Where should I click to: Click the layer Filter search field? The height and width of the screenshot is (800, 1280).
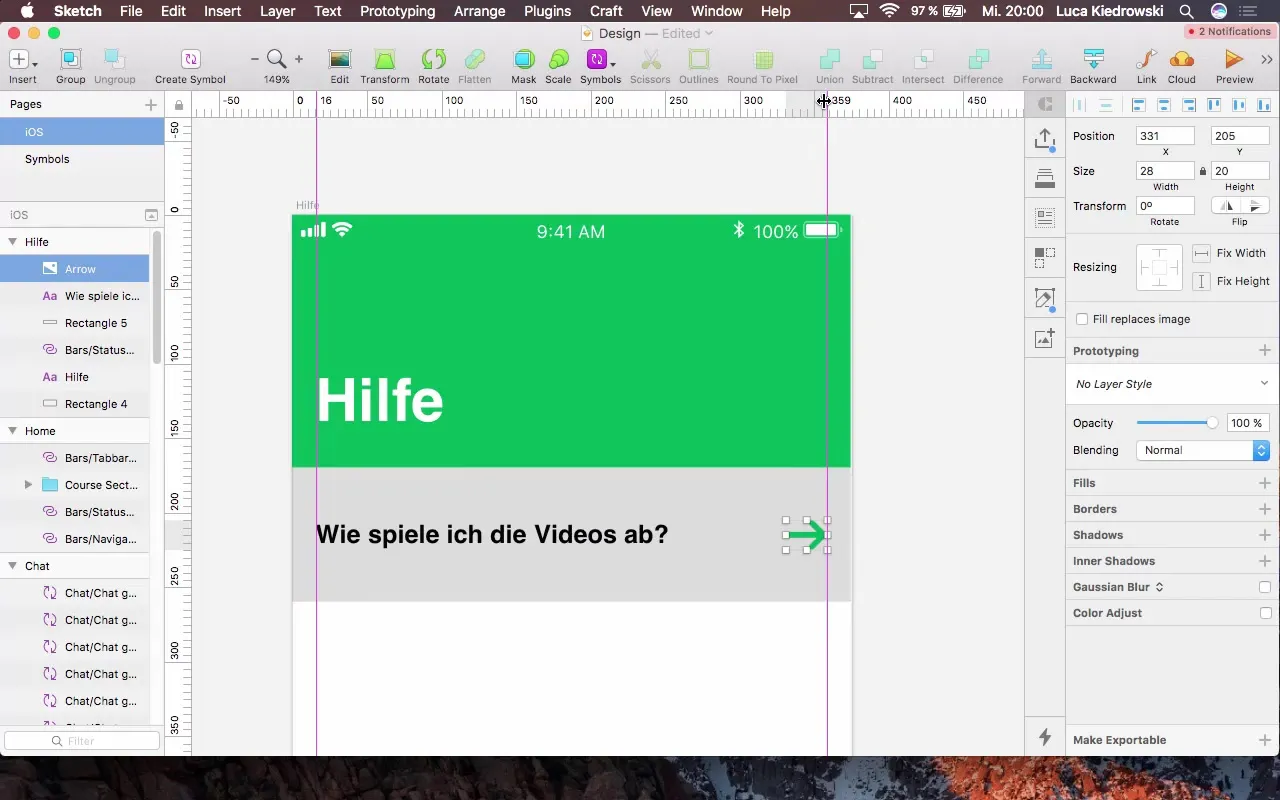tap(82, 741)
